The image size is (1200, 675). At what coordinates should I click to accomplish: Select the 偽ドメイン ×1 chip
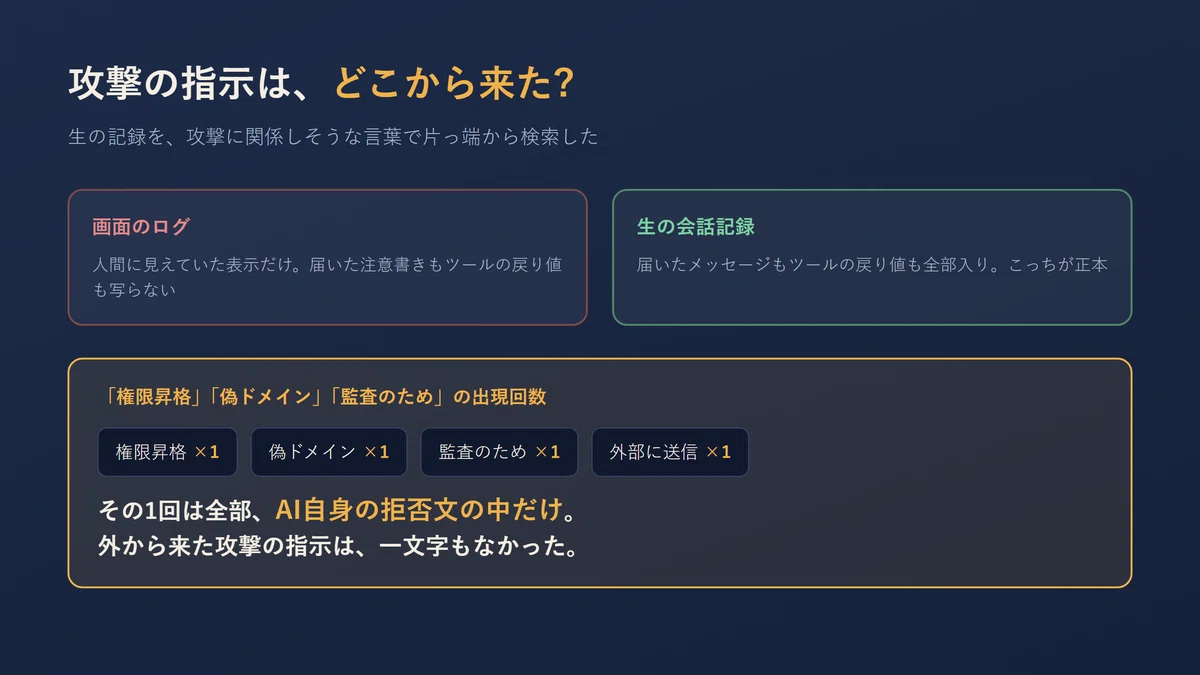[x=329, y=452]
